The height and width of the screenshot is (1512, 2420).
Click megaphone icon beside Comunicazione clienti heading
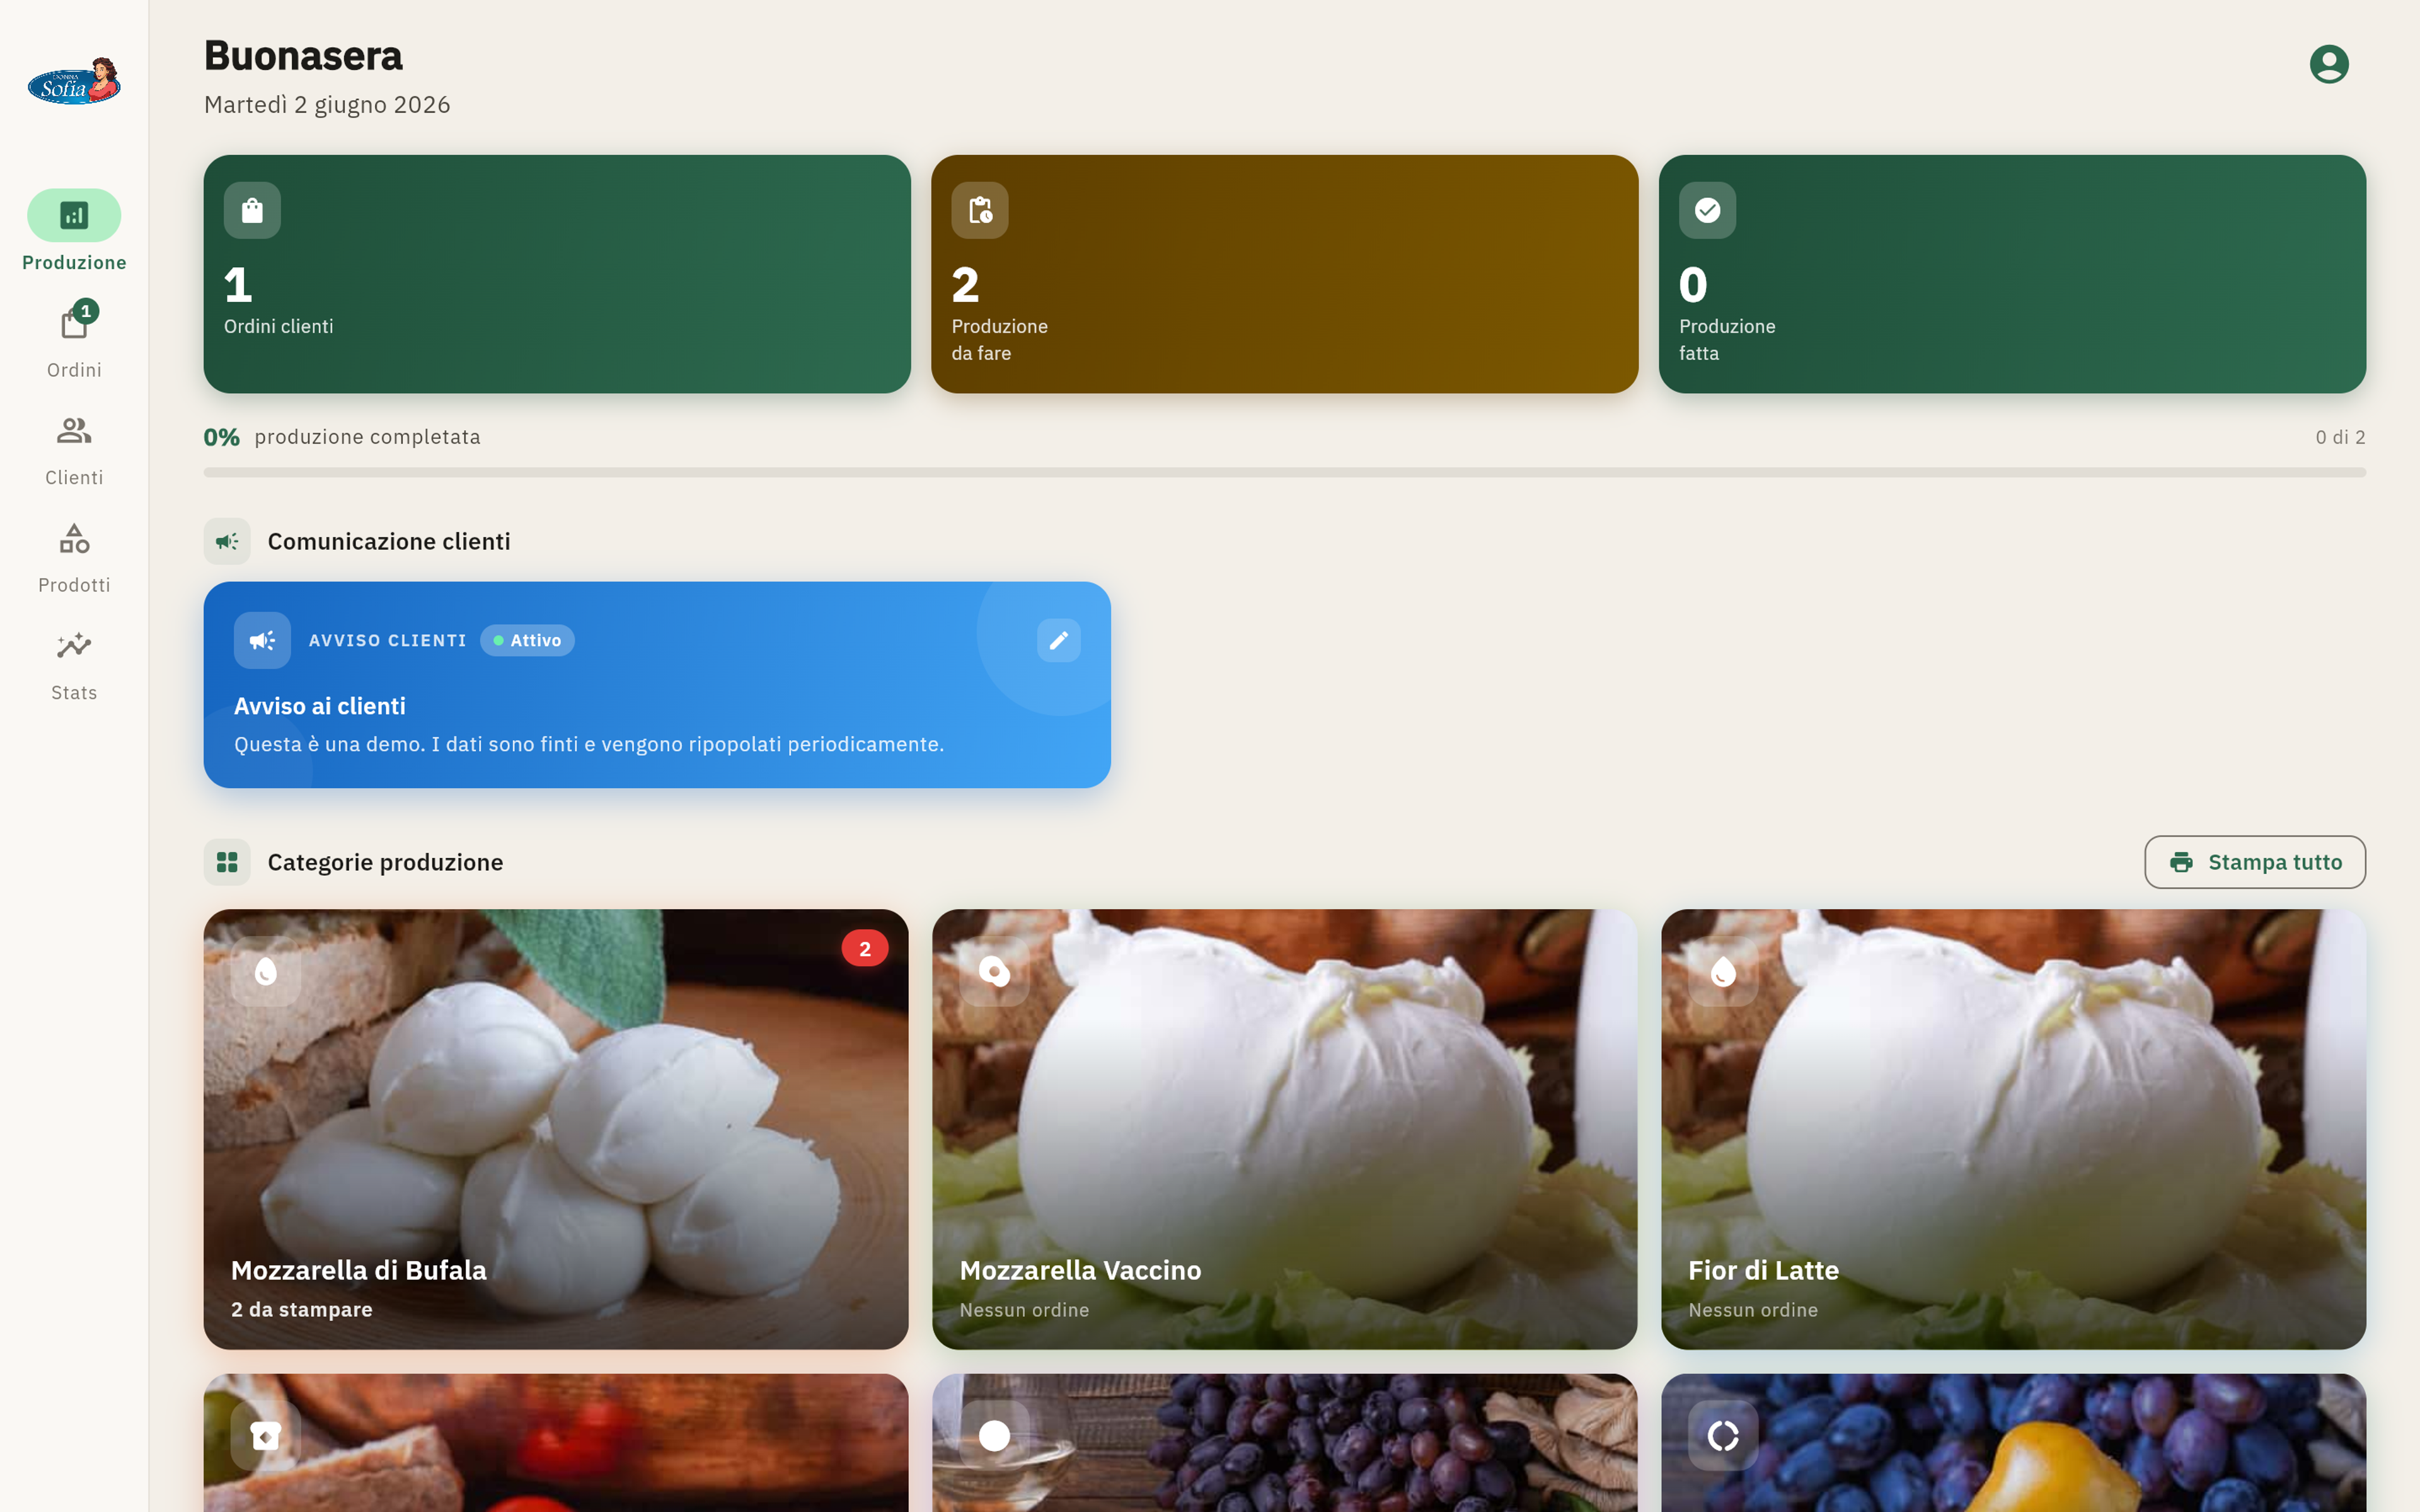tap(227, 541)
